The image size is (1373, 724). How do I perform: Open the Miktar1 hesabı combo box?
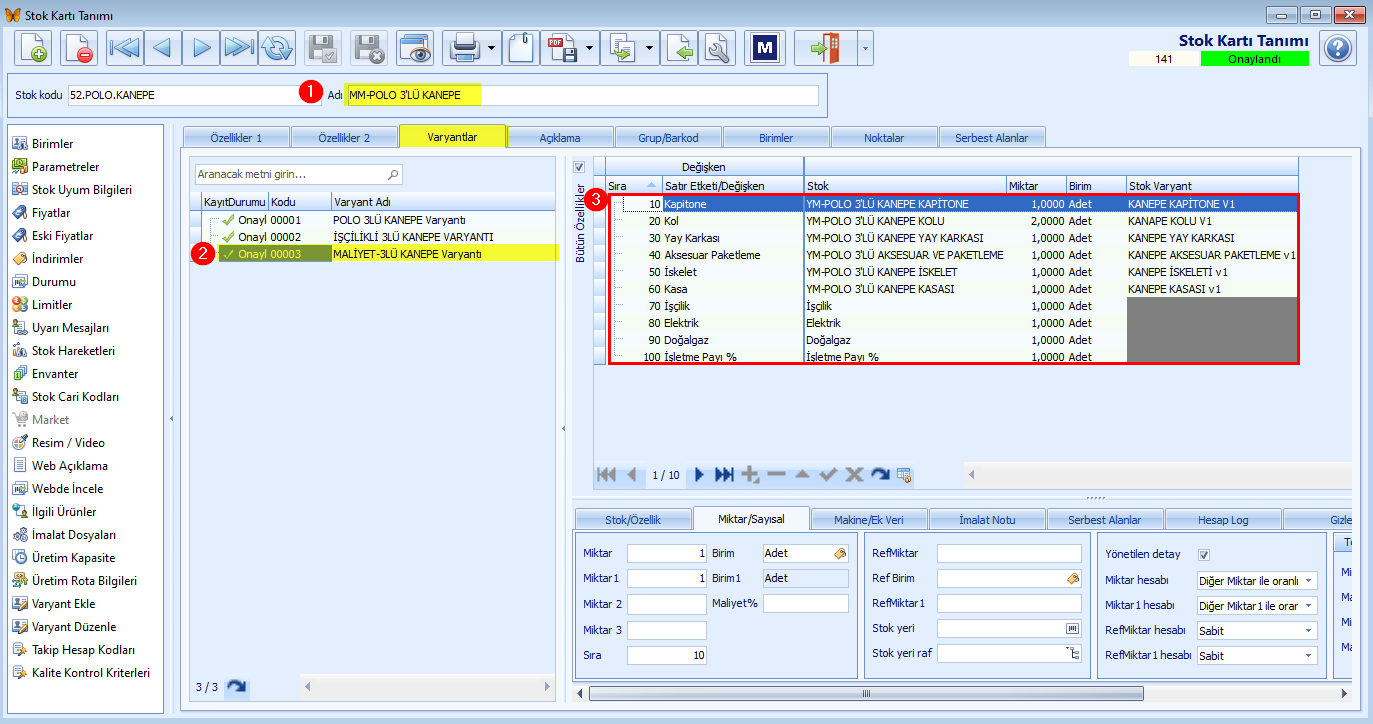pos(1257,605)
